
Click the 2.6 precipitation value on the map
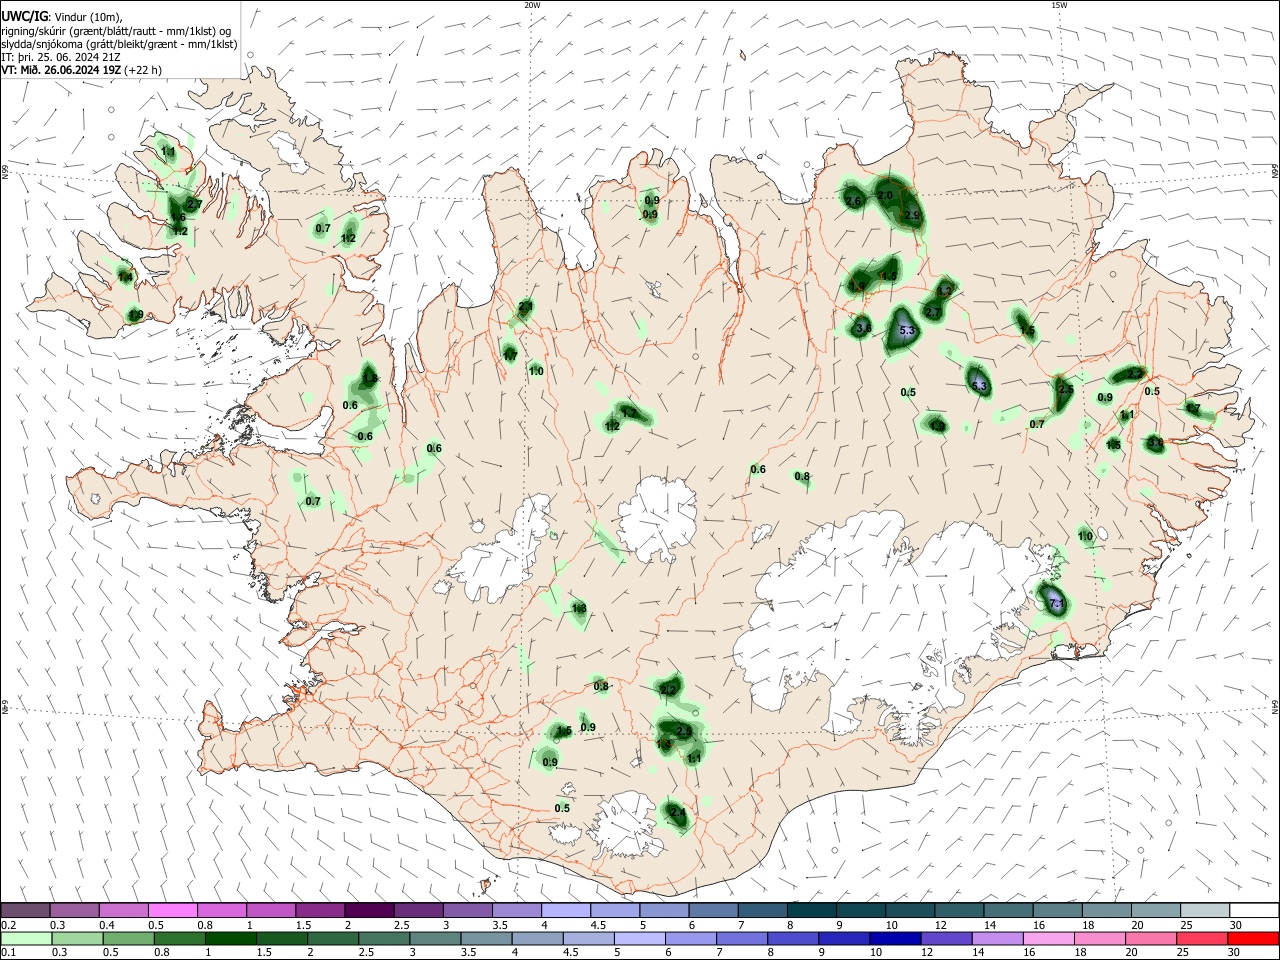tap(853, 201)
